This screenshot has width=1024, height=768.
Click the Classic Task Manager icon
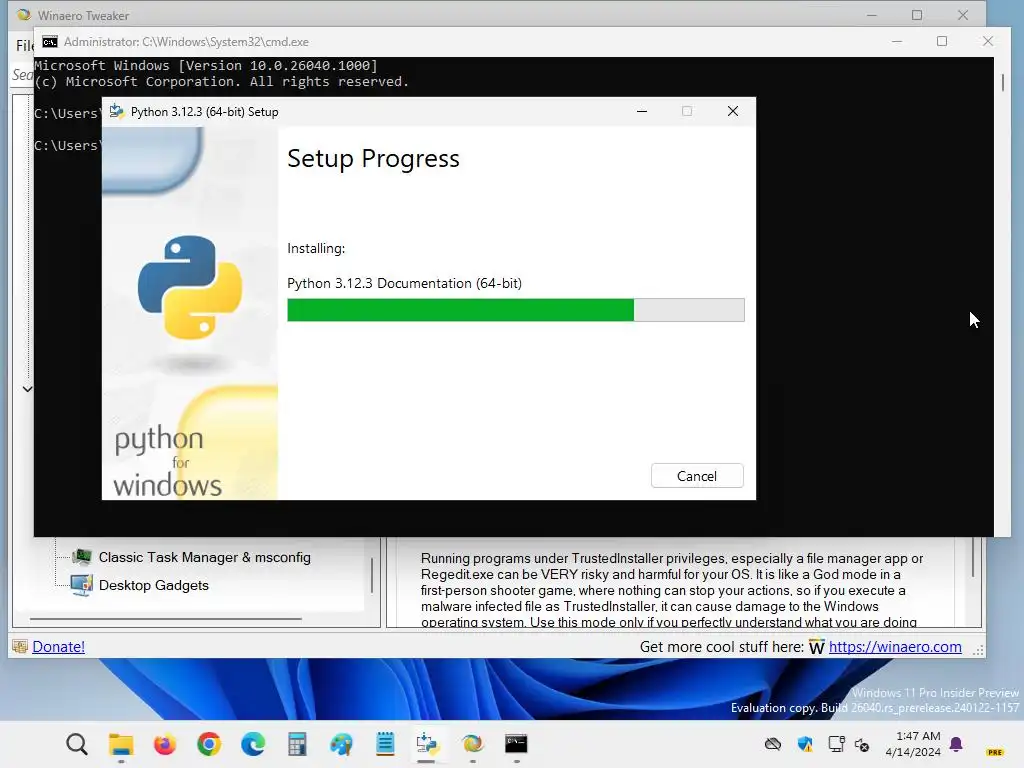click(x=82, y=557)
